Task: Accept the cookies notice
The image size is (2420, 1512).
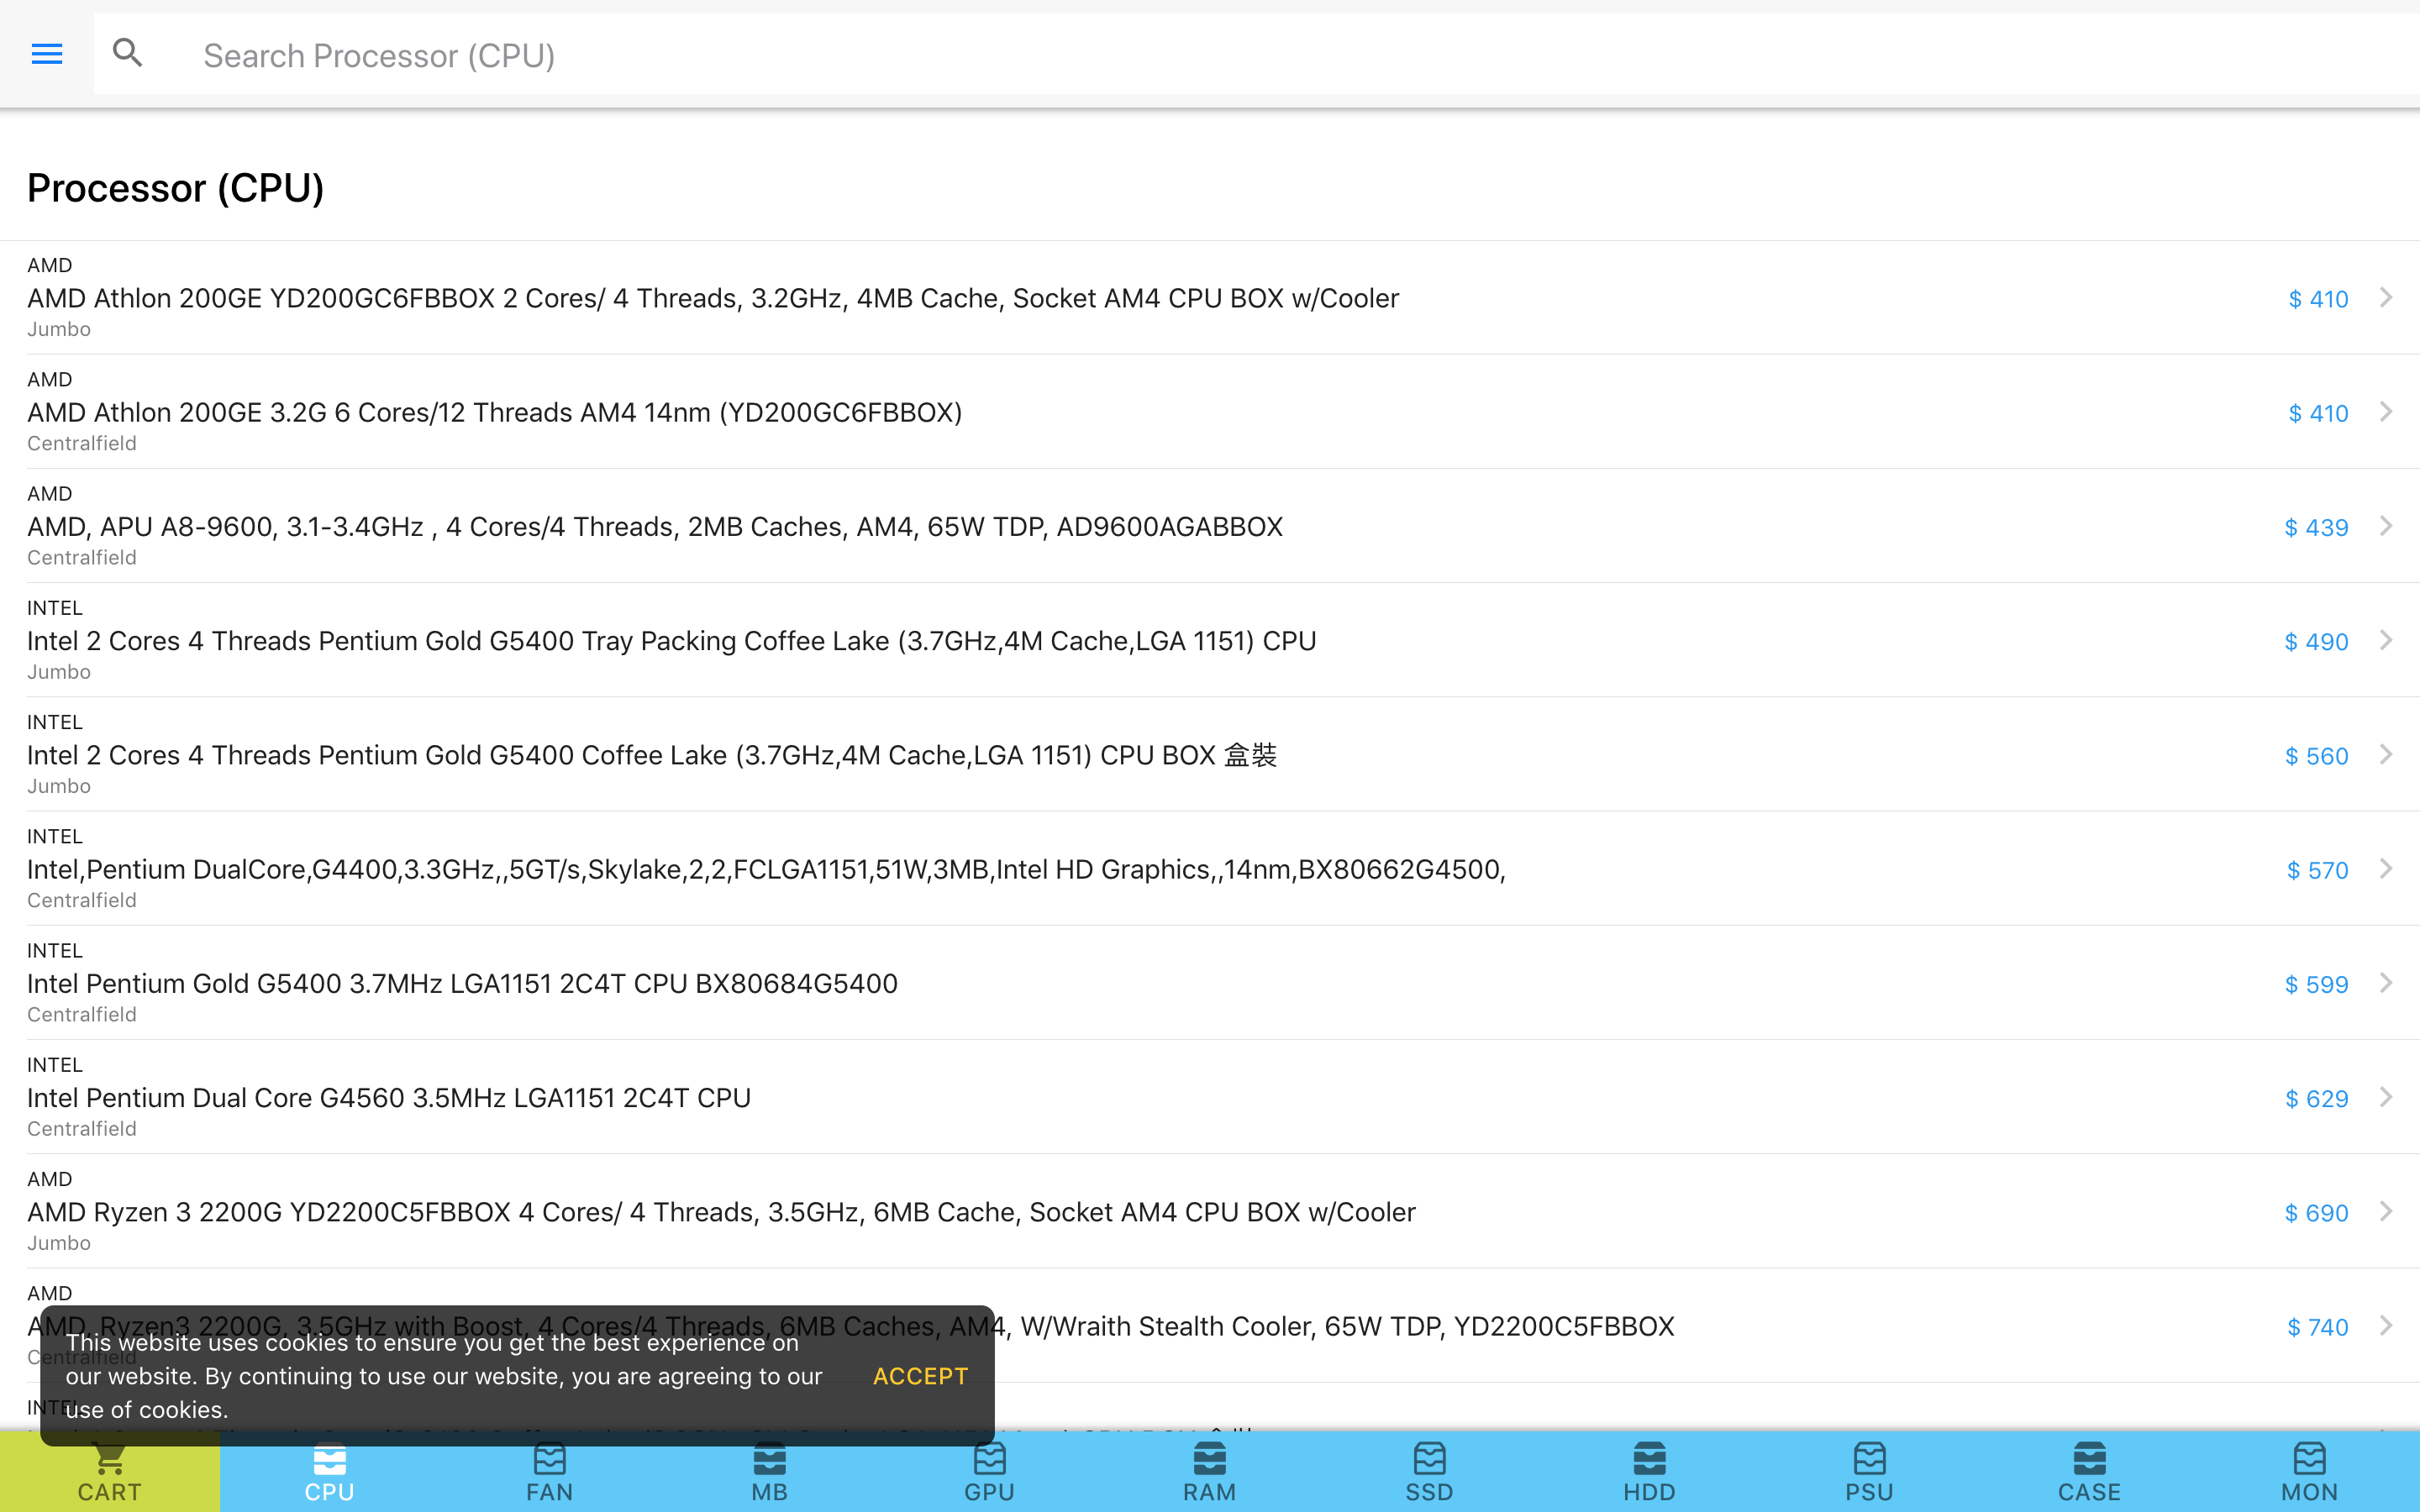Action: point(920,1376)
